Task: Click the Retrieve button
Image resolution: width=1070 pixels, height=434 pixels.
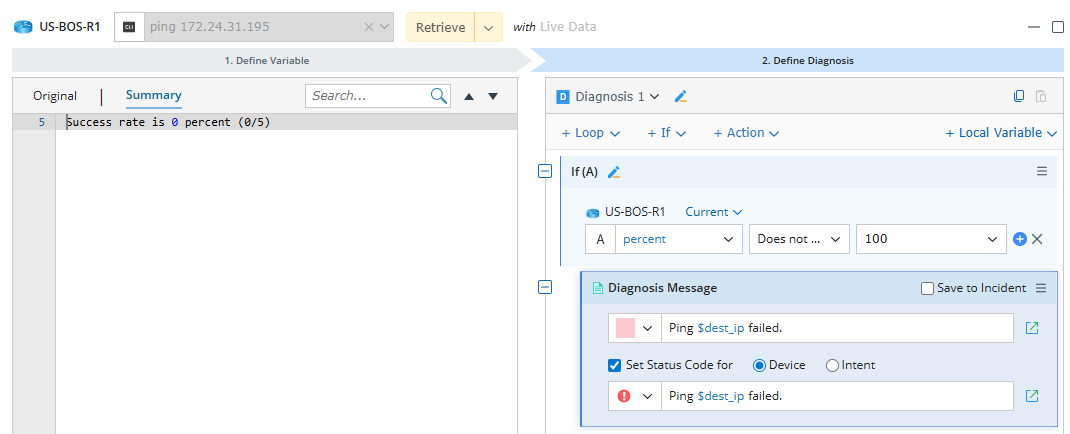Action: [440, 28]
